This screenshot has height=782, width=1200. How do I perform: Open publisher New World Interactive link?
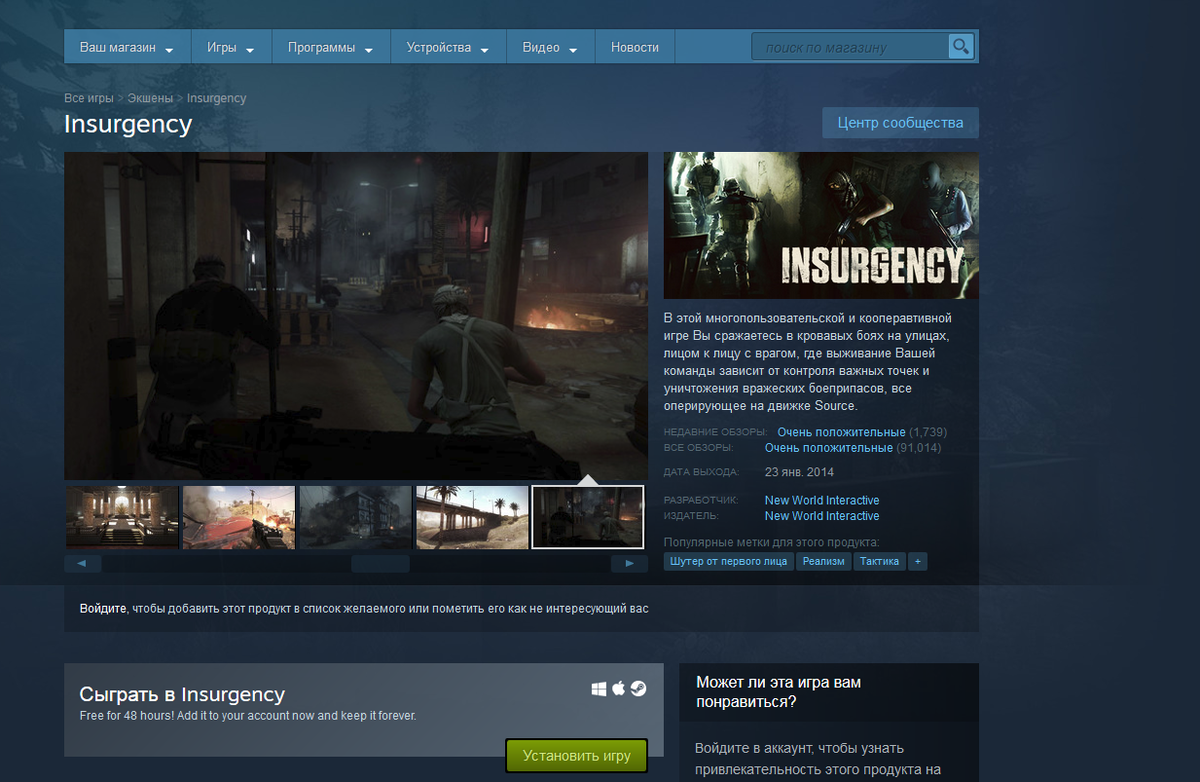822,516
